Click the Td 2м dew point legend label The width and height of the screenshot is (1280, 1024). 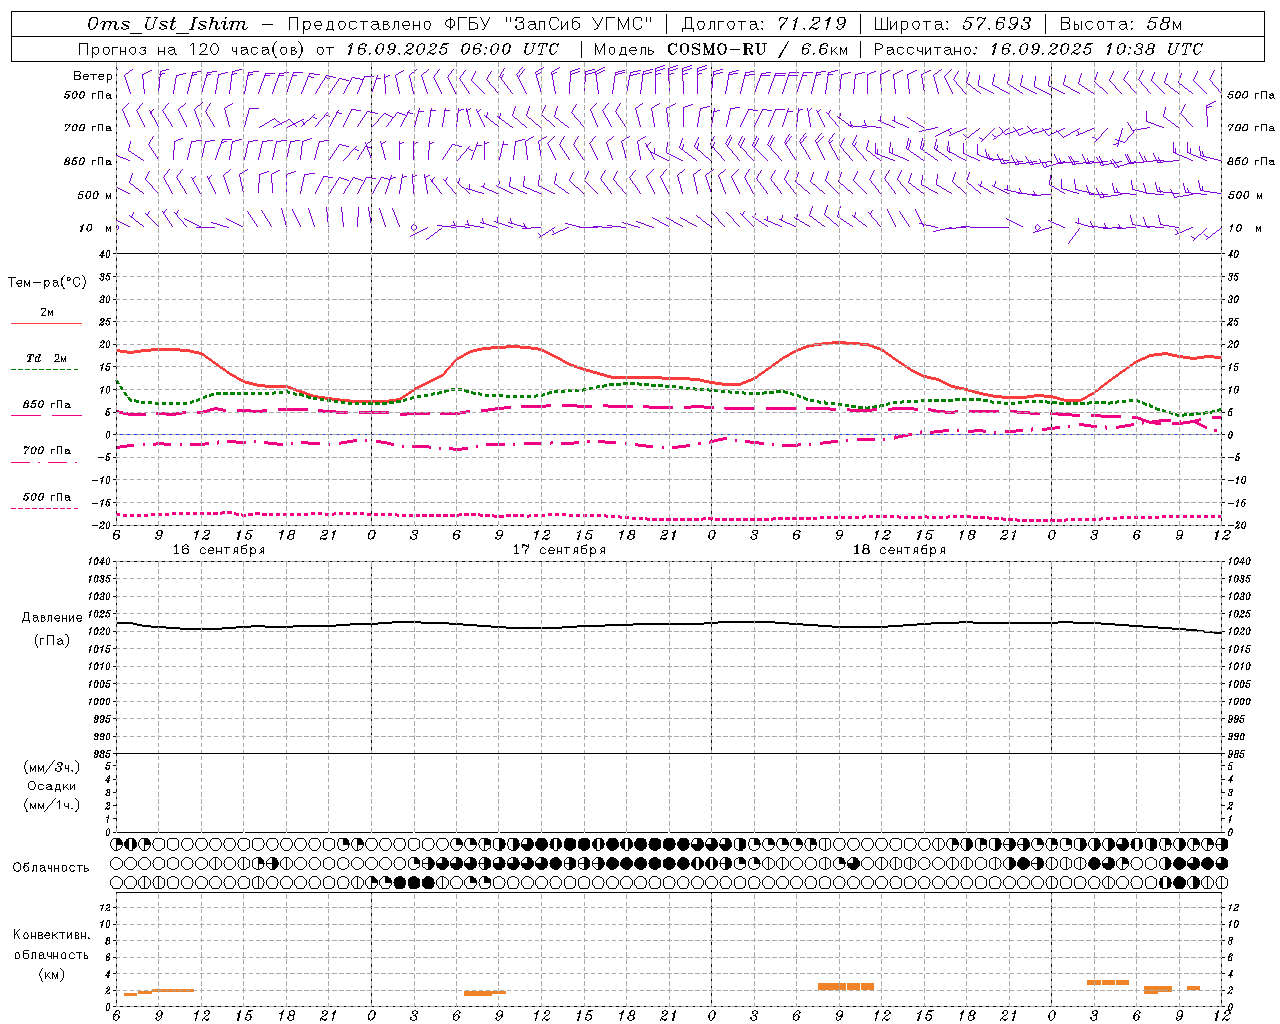coord(47,358)
